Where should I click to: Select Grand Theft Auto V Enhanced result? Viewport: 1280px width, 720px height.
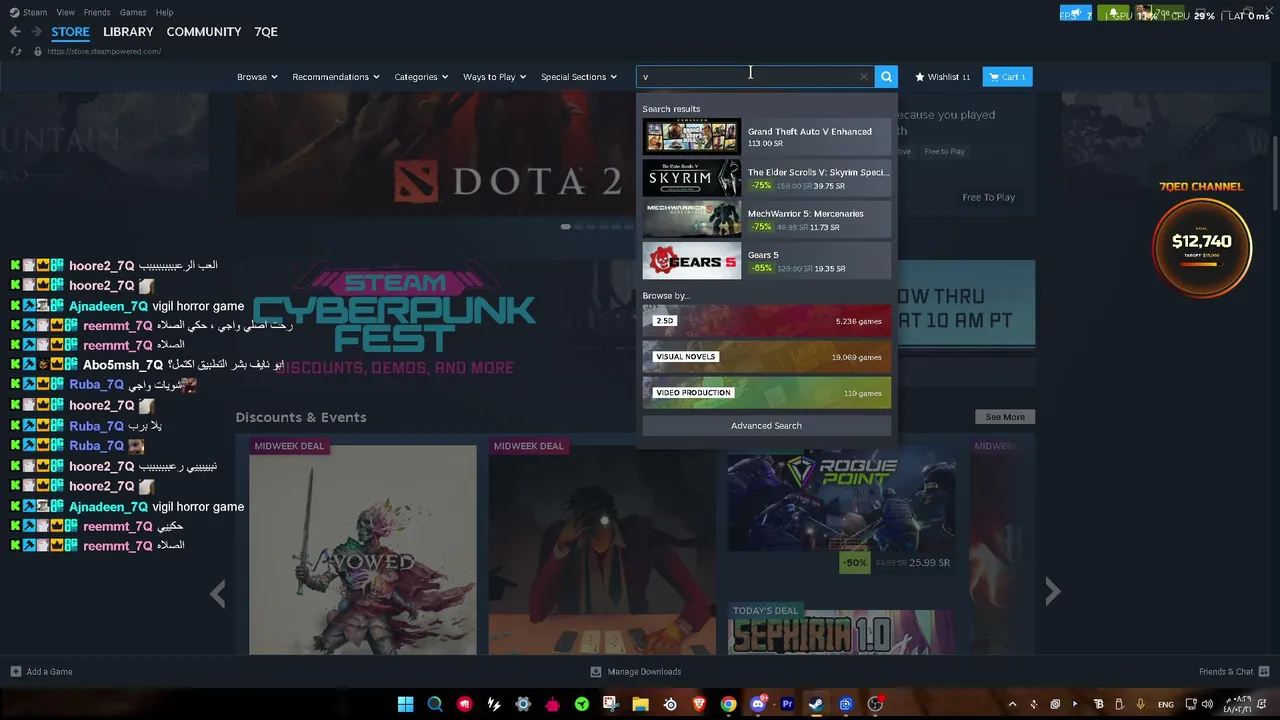(x=766, y=137)
